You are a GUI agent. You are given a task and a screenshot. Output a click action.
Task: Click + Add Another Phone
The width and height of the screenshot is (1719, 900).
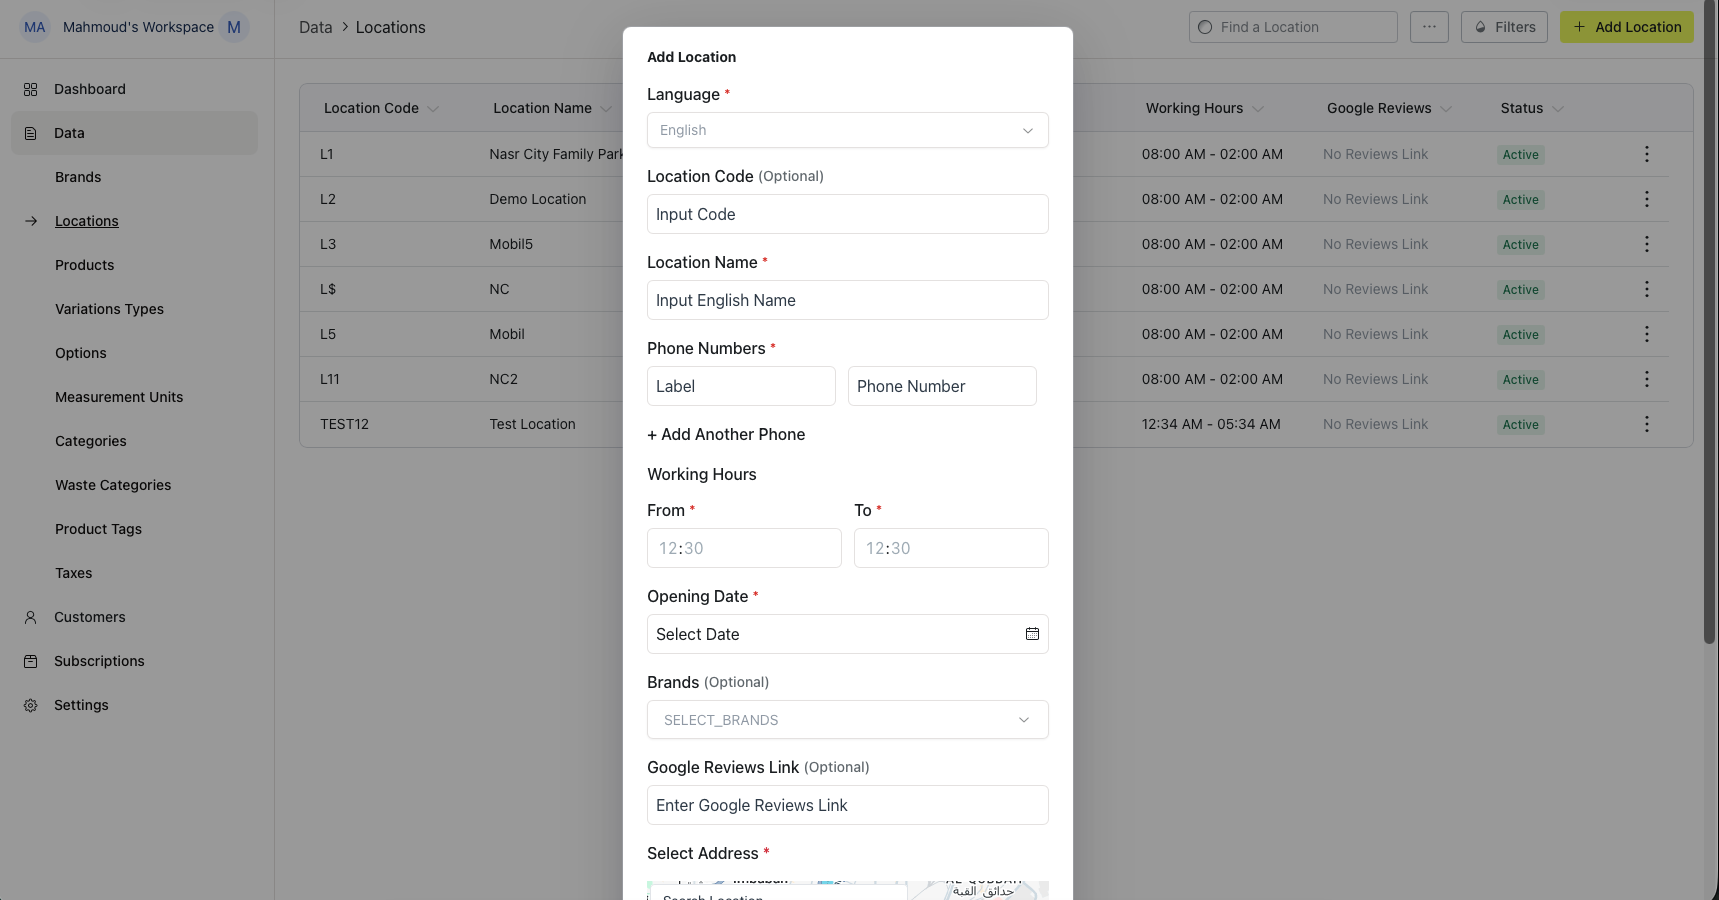[x=726, y=434]
